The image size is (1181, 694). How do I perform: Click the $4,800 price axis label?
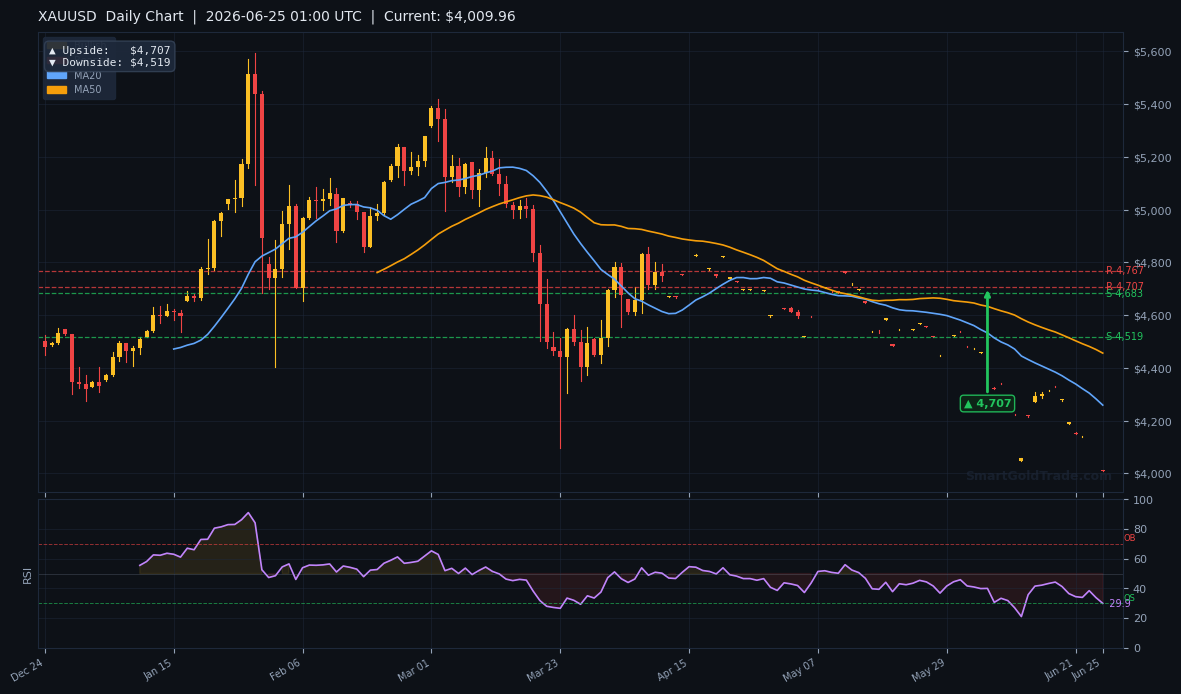pos(1152,263)
